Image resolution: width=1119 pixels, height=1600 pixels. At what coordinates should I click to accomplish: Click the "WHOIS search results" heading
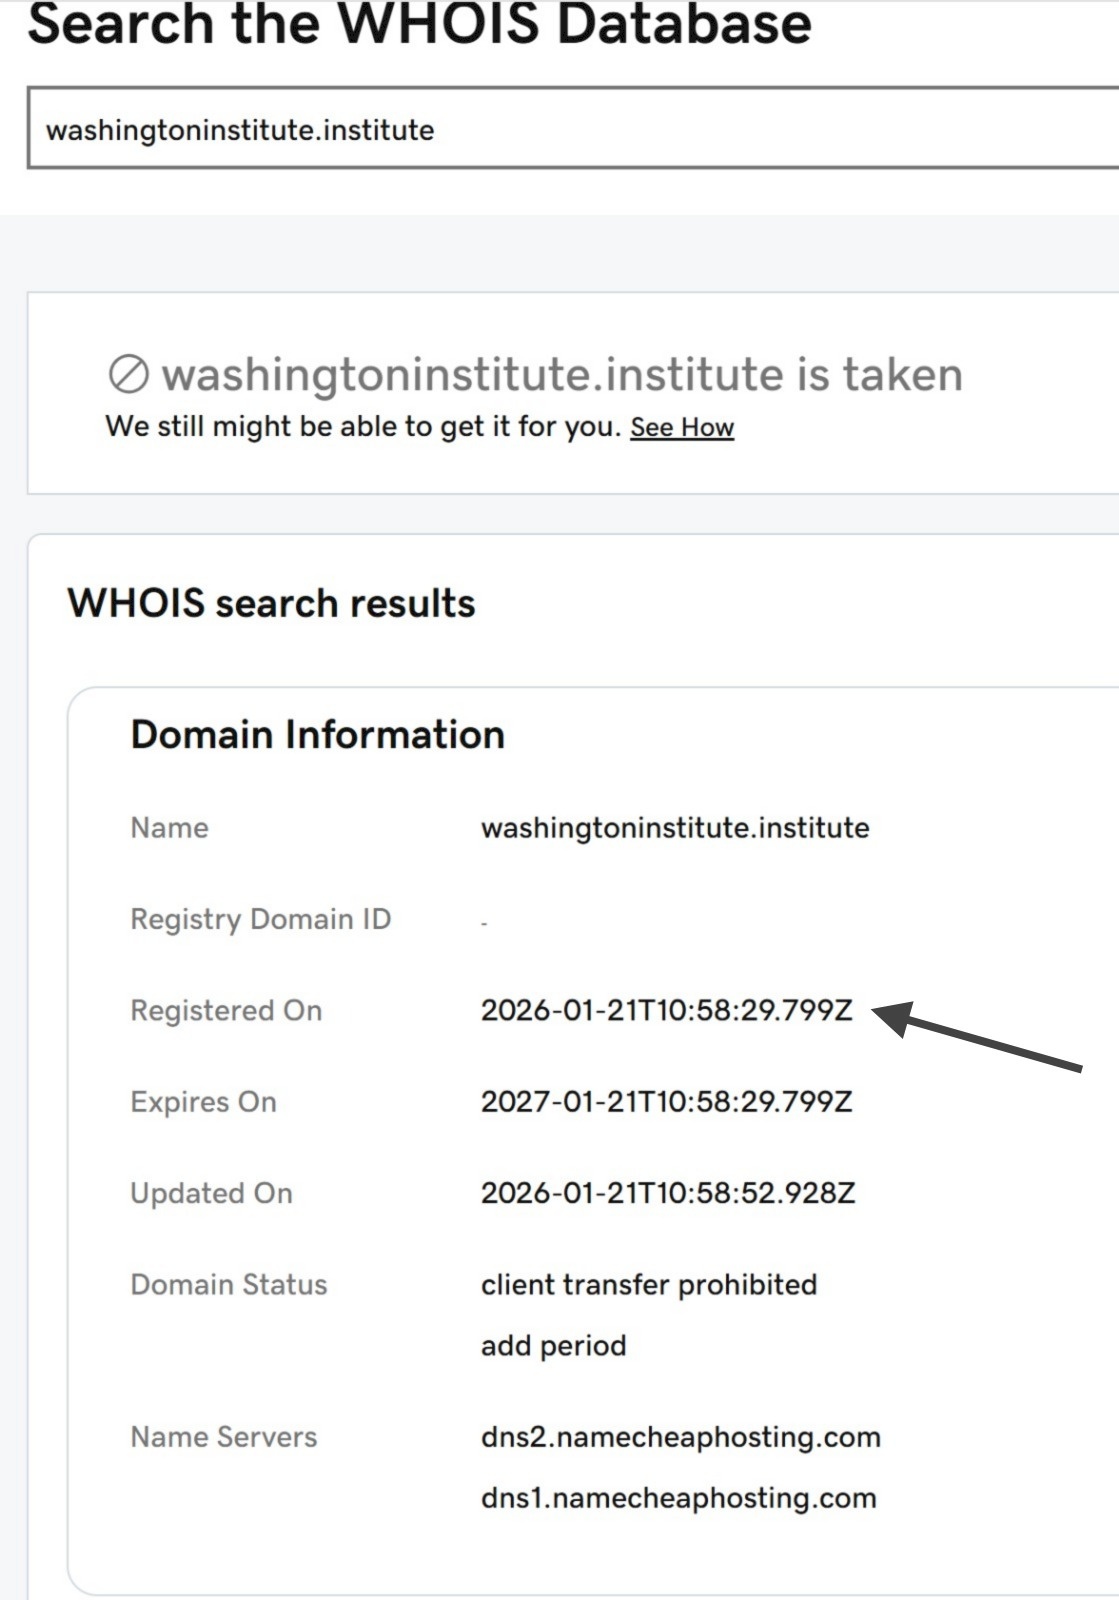click(271, 604)
